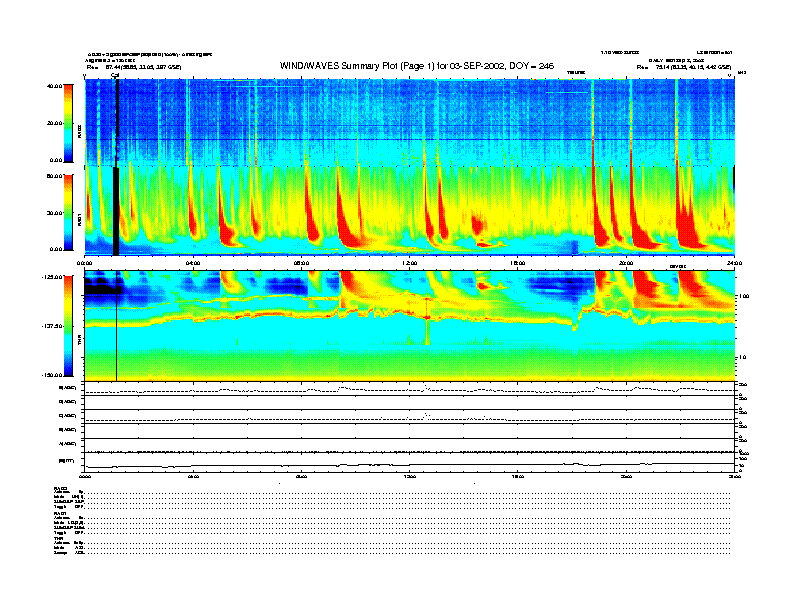Click the -125.00 label on TNR scale

point(52,277)
